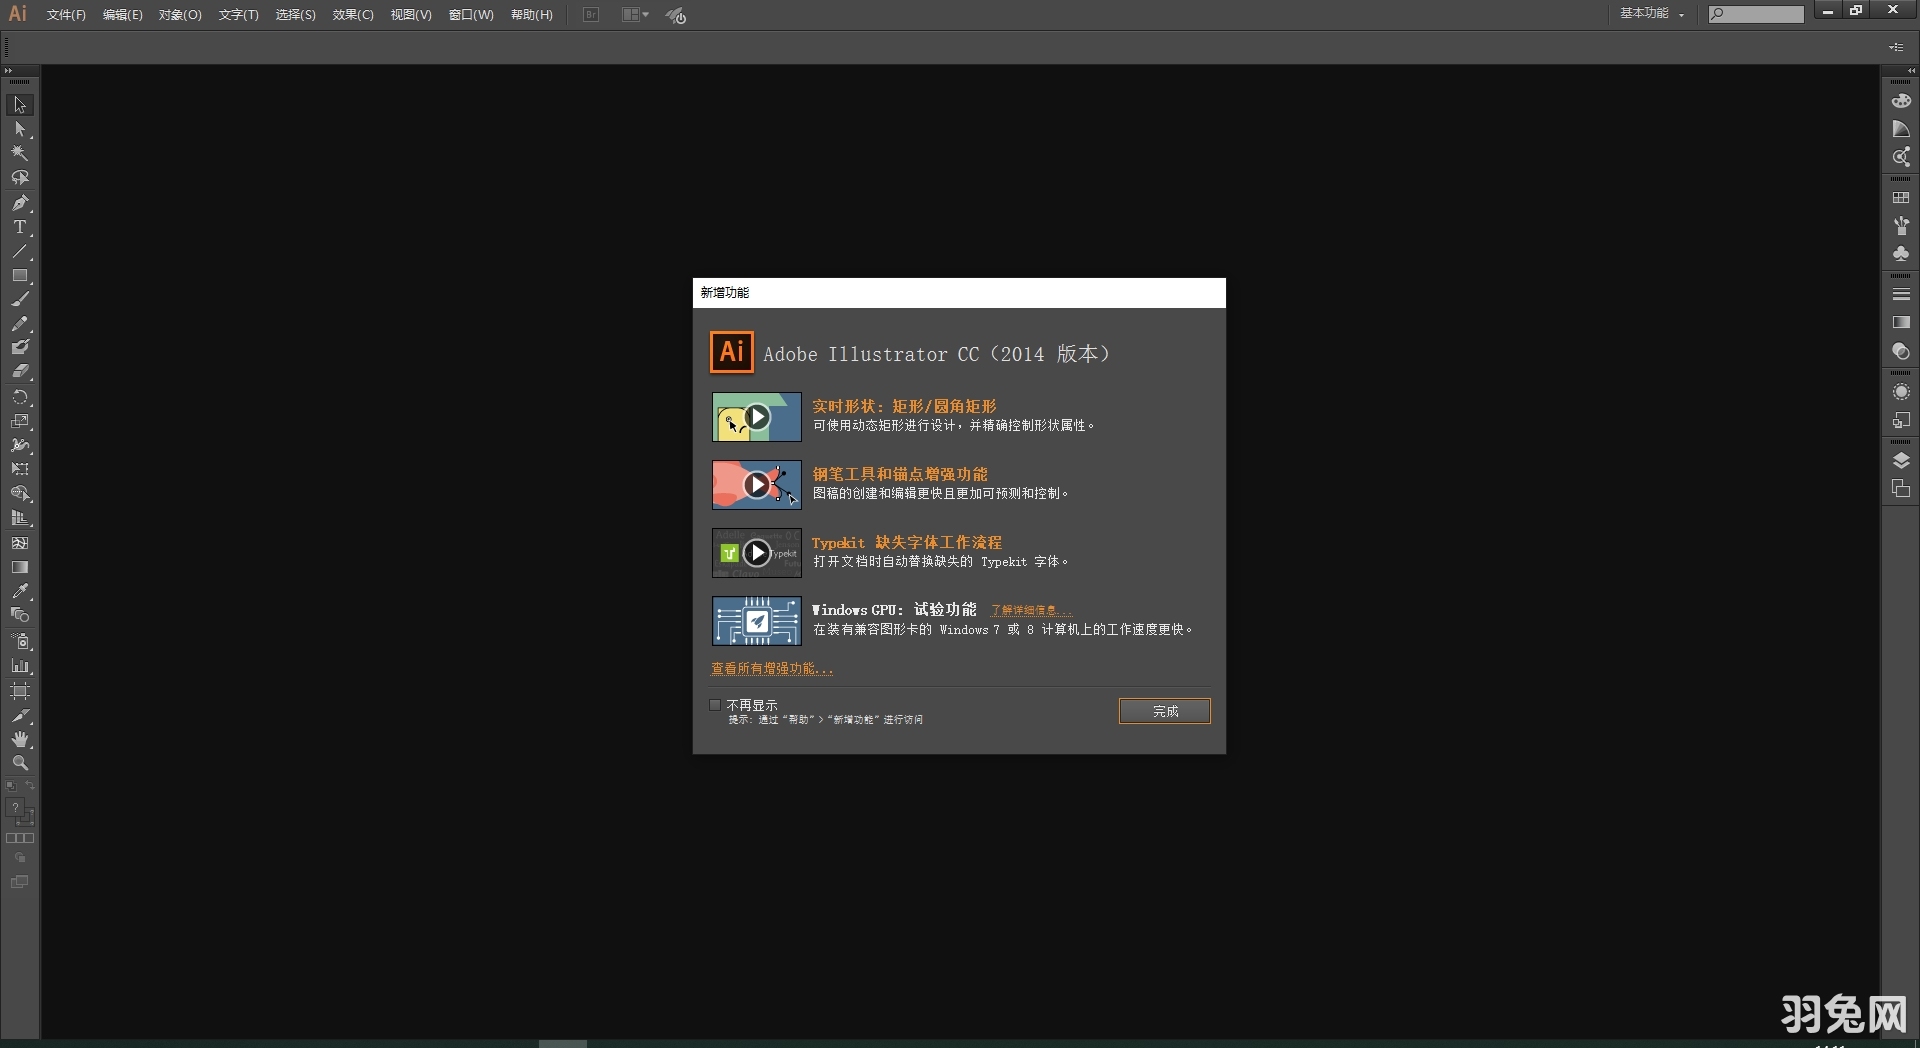Image resolution: width=1920 pixels, height=1048 pixels.
Task: Select the Hand tool
Action: pyautogui.click(x=20, y=738)
